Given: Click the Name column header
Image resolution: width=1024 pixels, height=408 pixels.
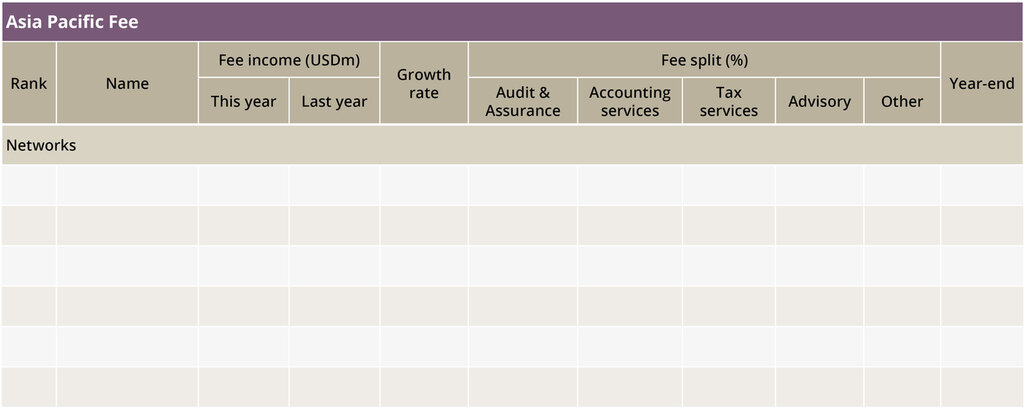Looking at the screenshot, I should [127, 83].
